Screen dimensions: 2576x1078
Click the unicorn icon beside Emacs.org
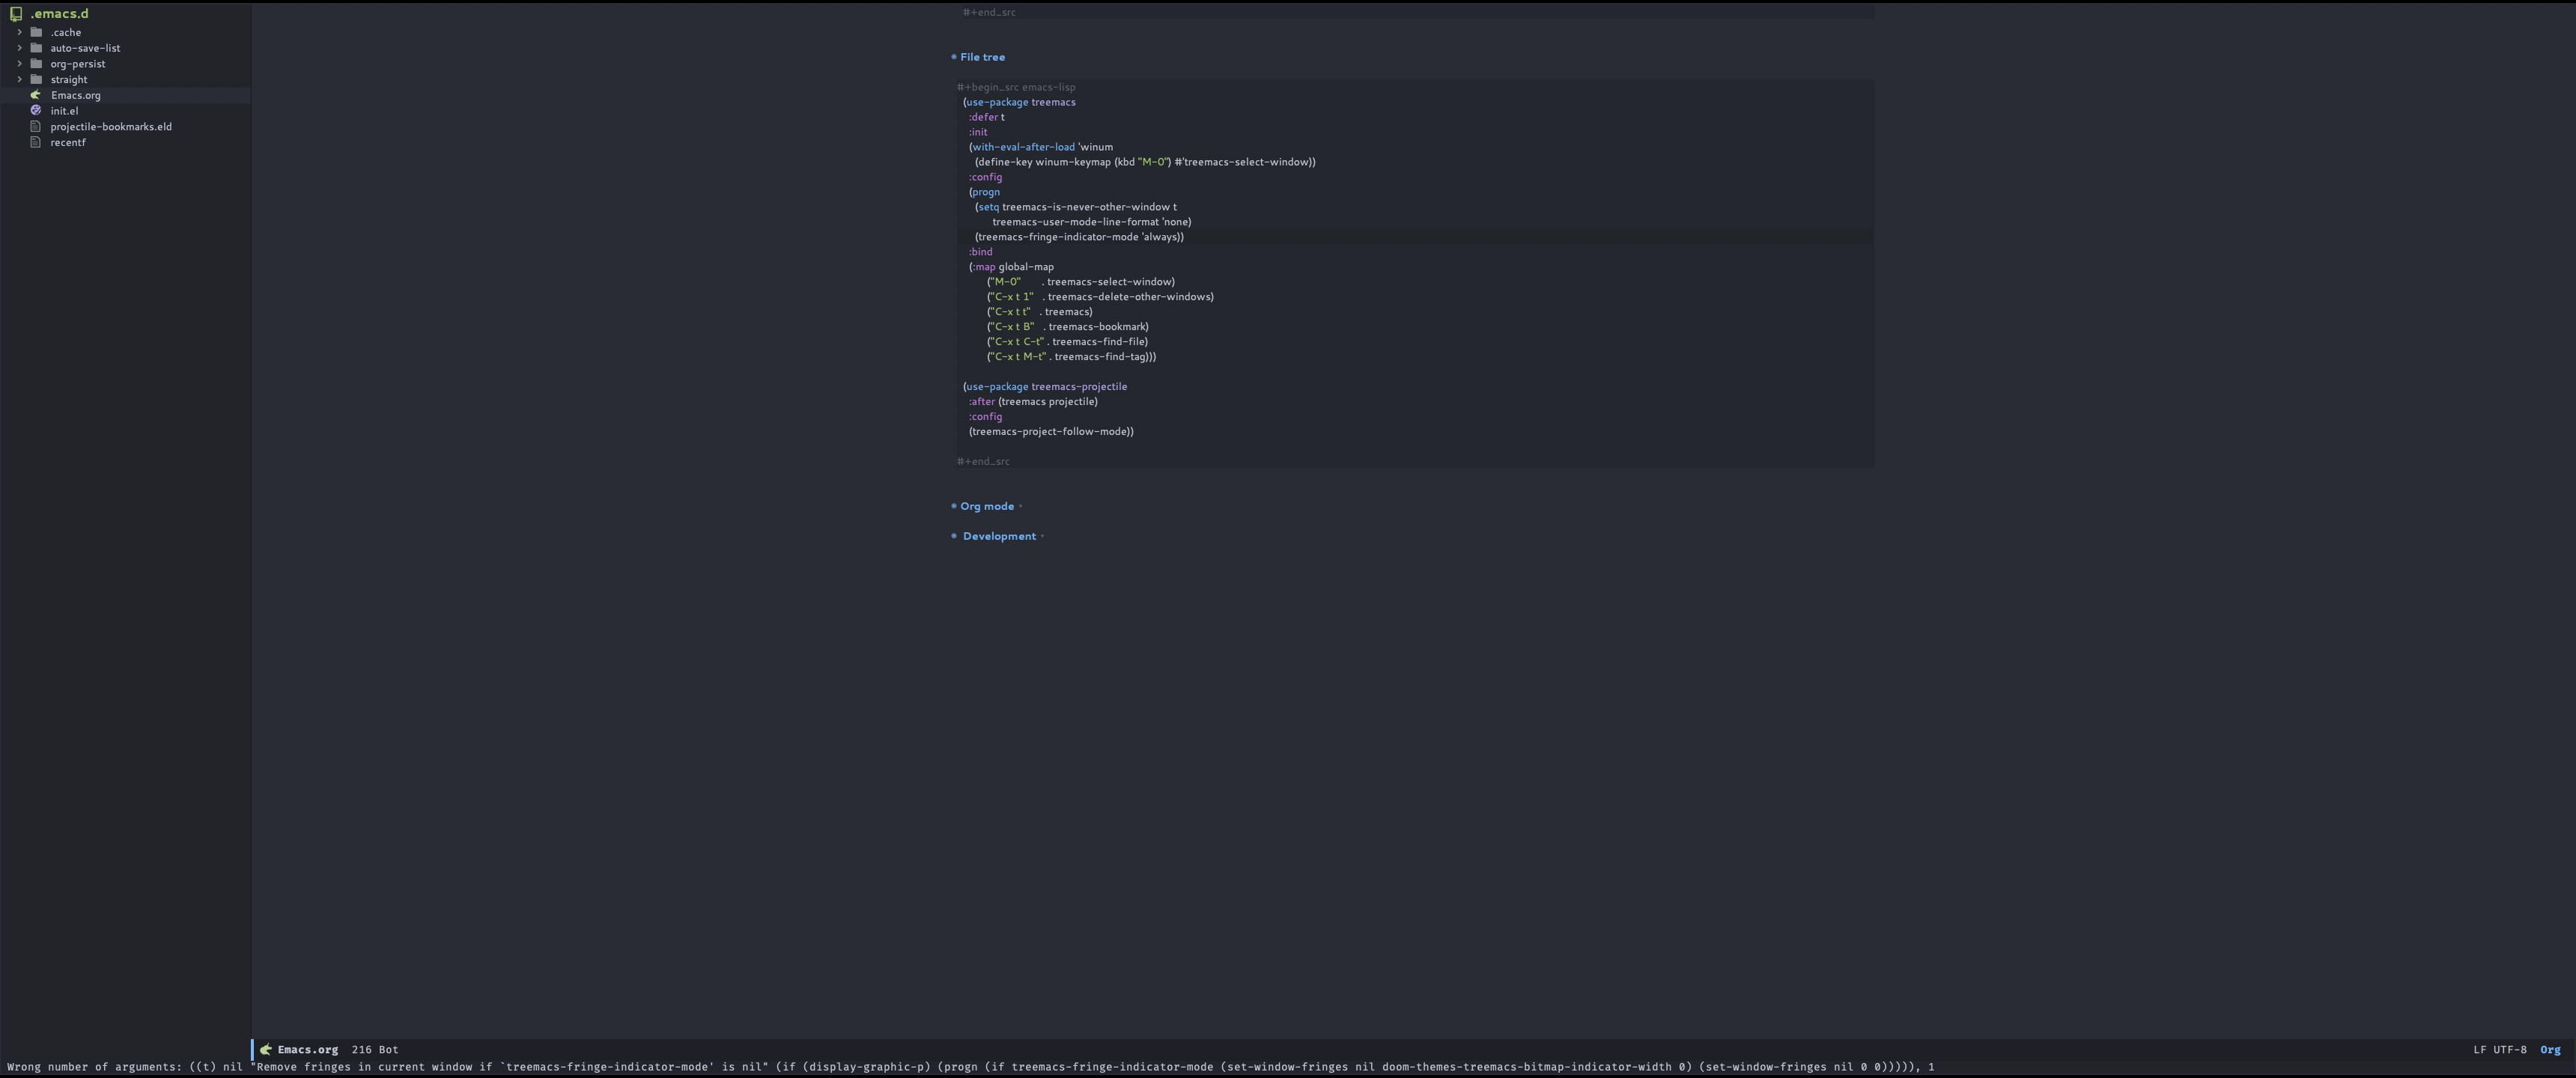36,95
